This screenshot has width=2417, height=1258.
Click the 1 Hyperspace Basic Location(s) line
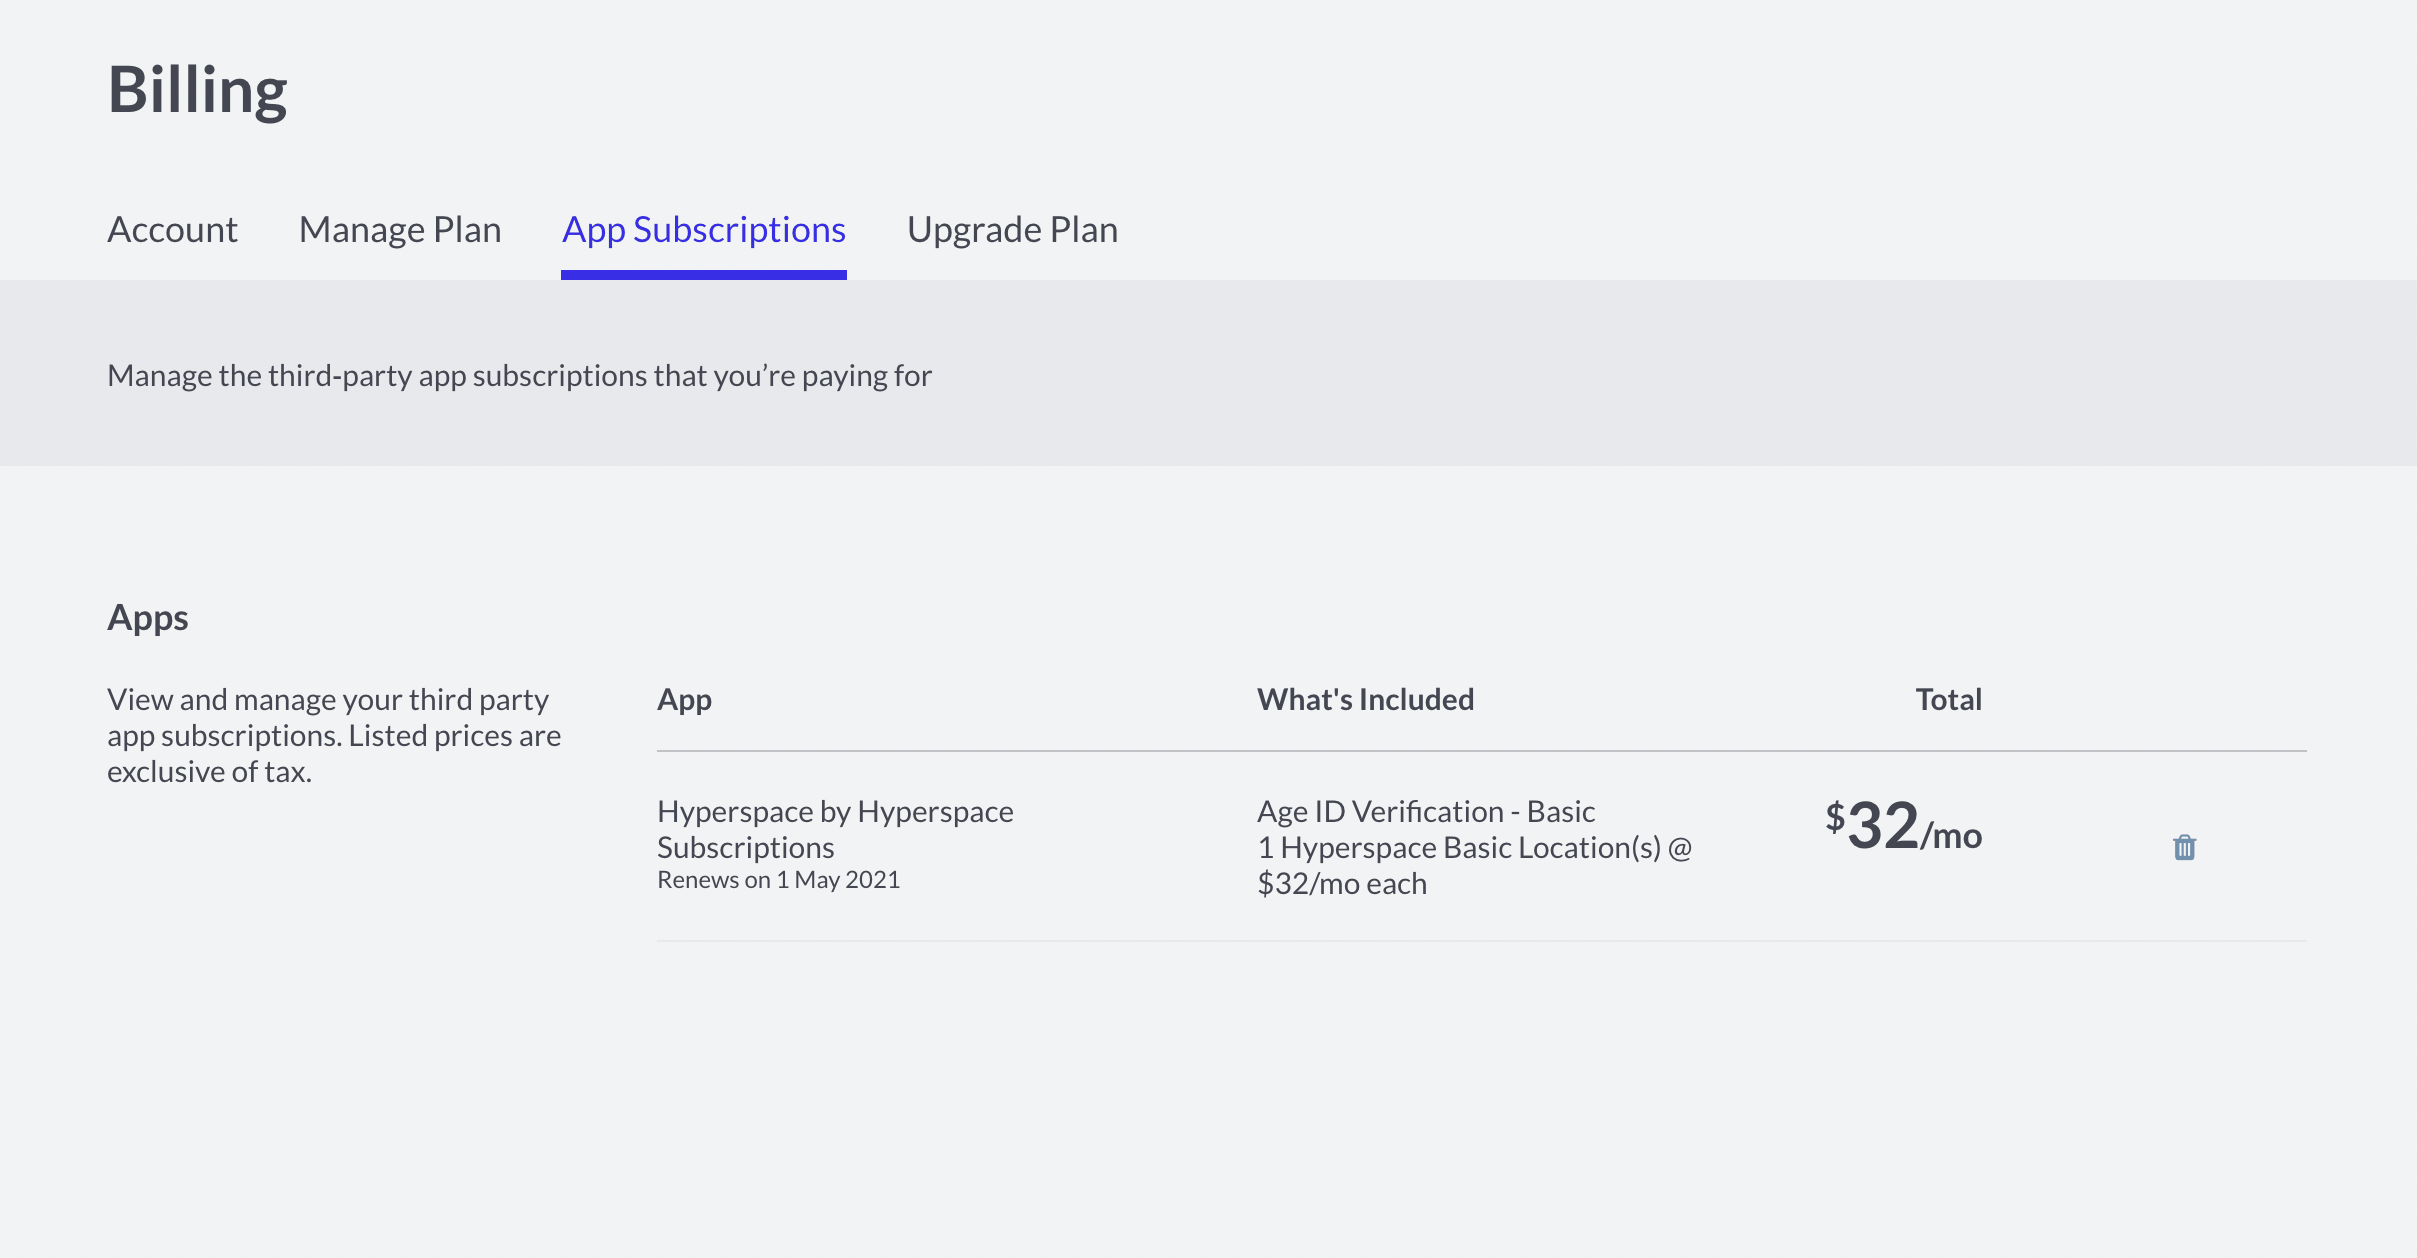(x=1474, y=848)
